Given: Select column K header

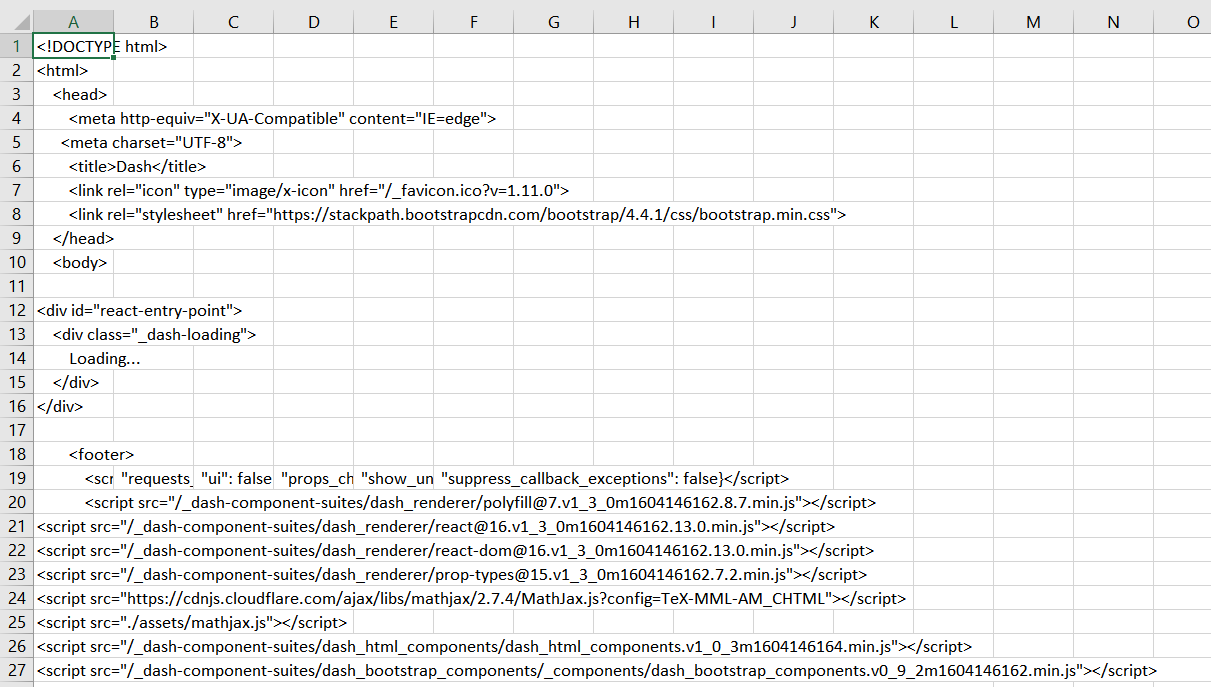Looking at the screenshot, I should tap(874, 22).
